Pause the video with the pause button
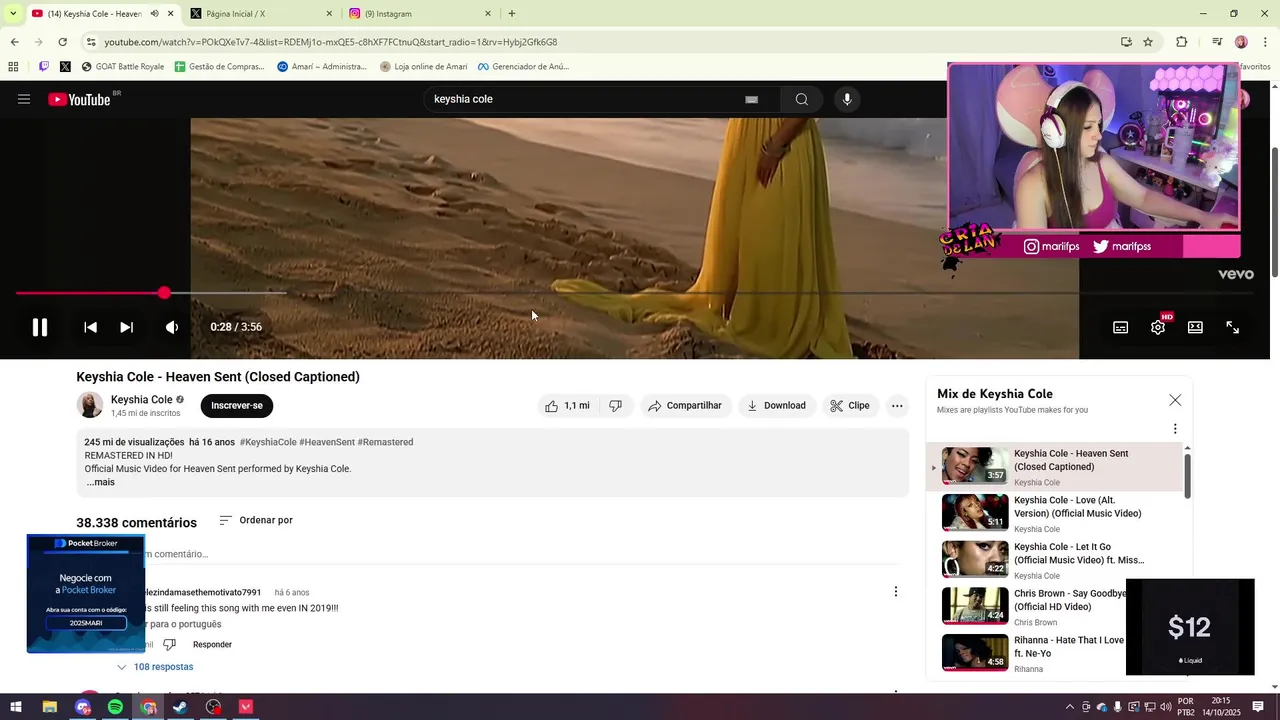 [40, 327]
